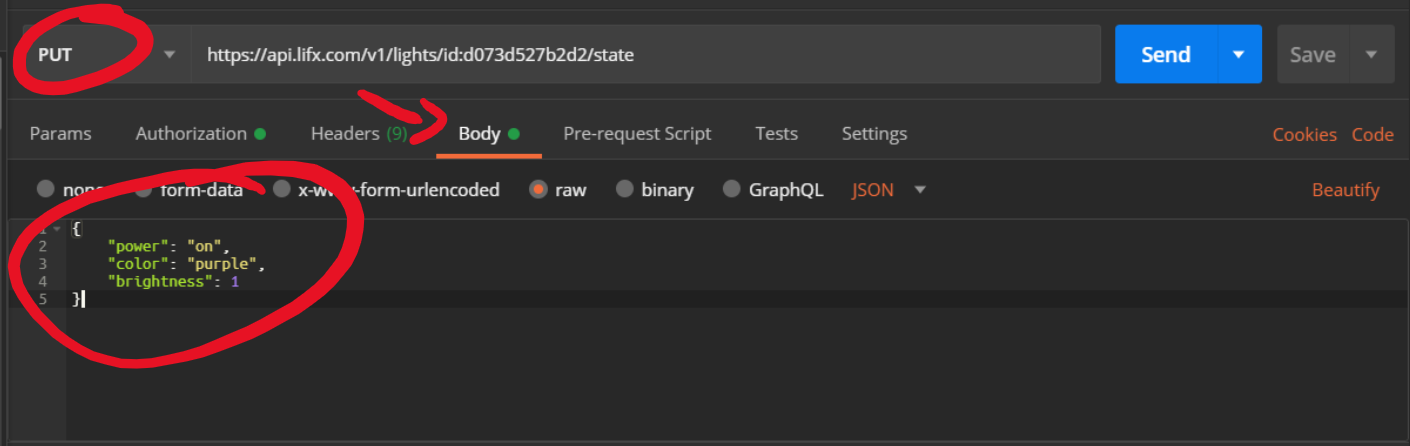
Task: Click Beautify to format JSON
Action: (x=1346, y=190)
